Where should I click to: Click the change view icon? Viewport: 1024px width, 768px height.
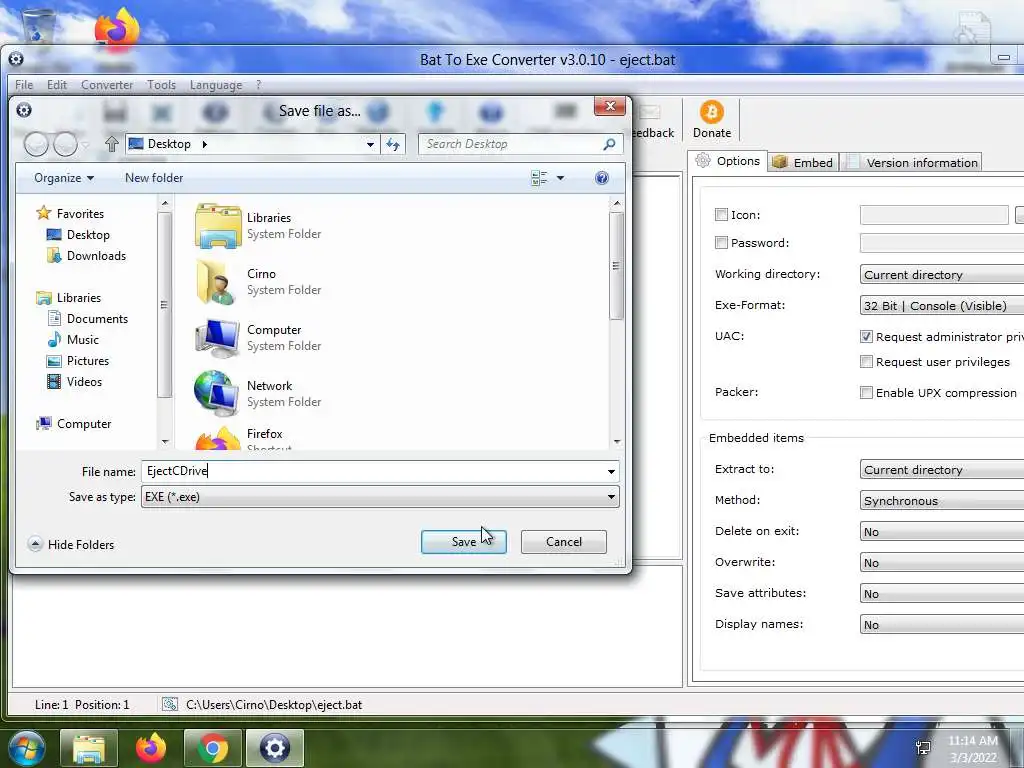[539, 178]
